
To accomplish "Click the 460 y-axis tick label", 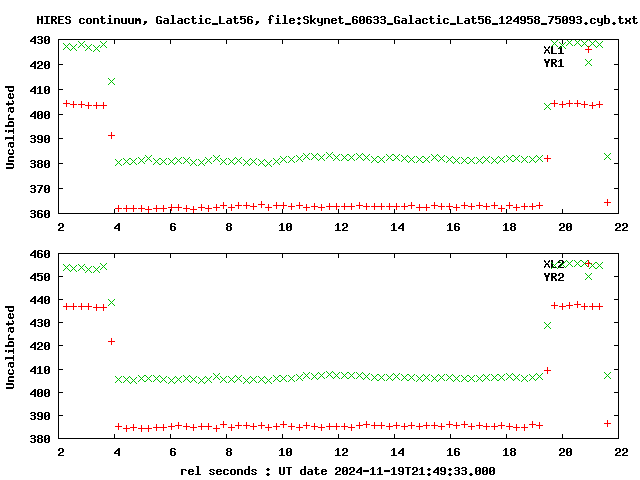I will (x=40, y=254).
